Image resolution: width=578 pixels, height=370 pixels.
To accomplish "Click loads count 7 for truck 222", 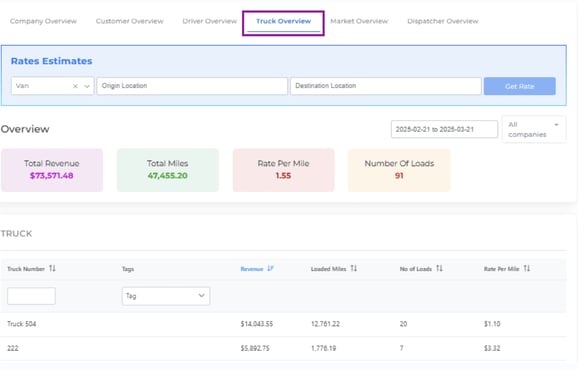I will (401, 348).
